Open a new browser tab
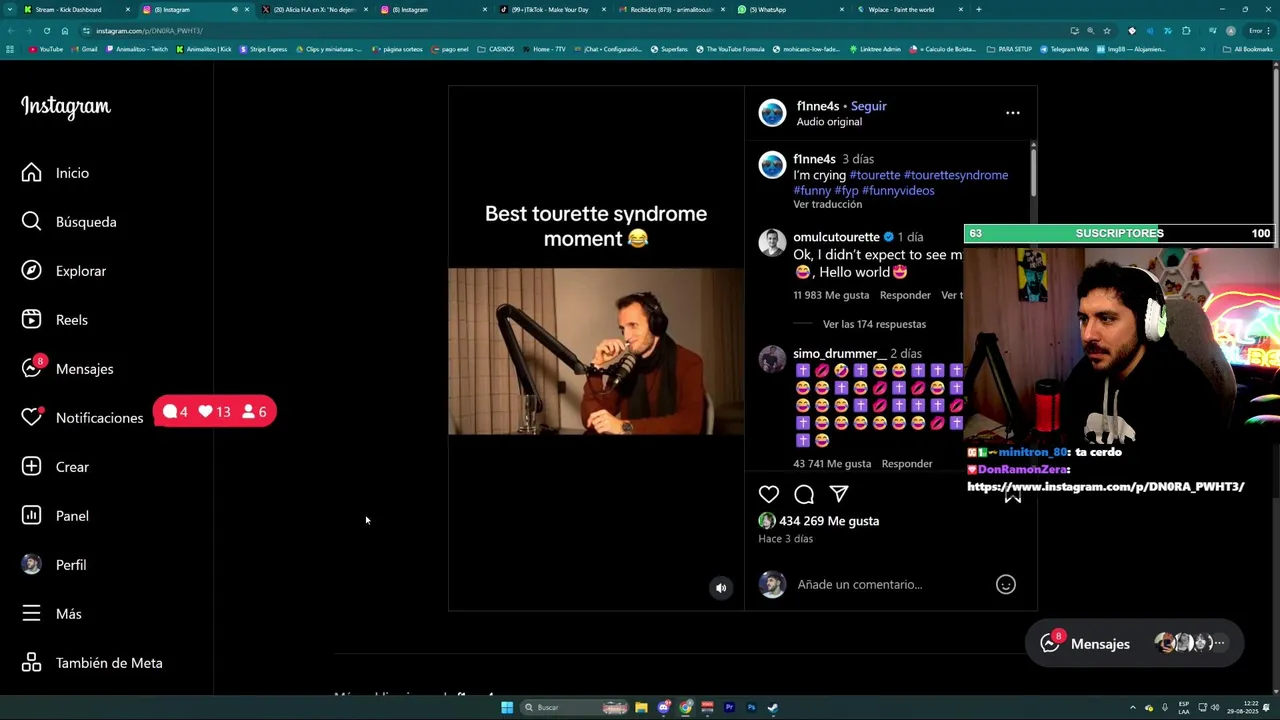Image resolution: width=1280 pixels, height=720 pixels. pyautogui.click(x=978, y=10)
